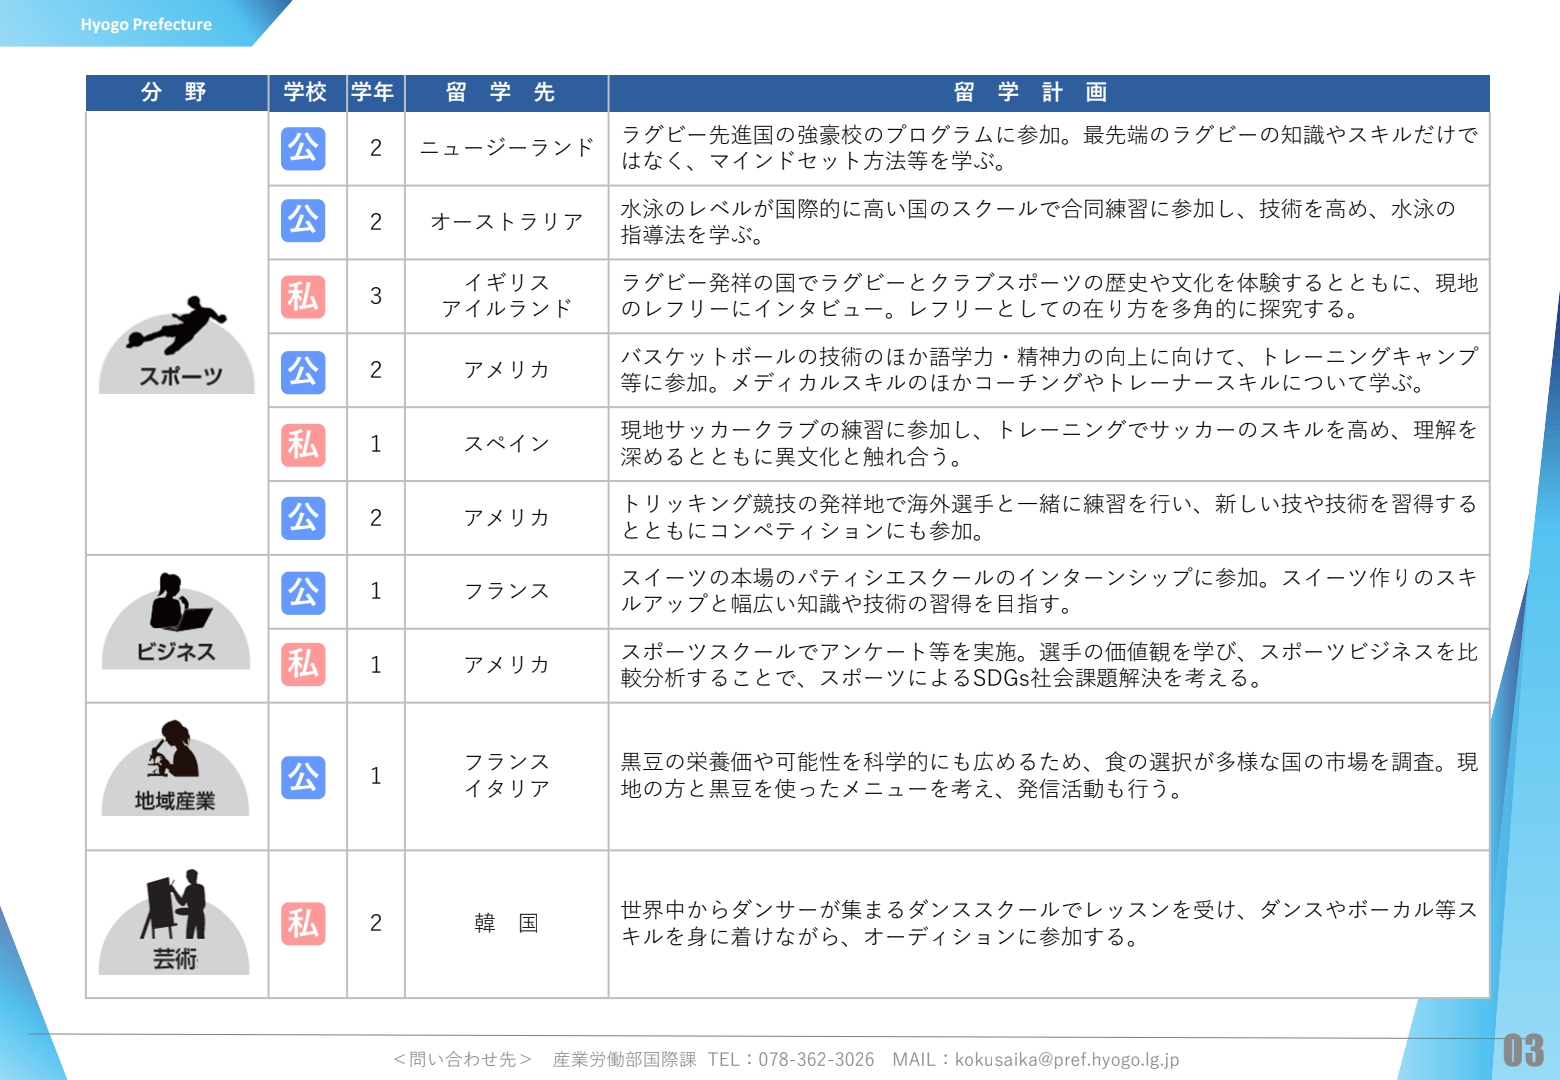Click the Hyogo Prefecture banner label

(x=146, y=25)
